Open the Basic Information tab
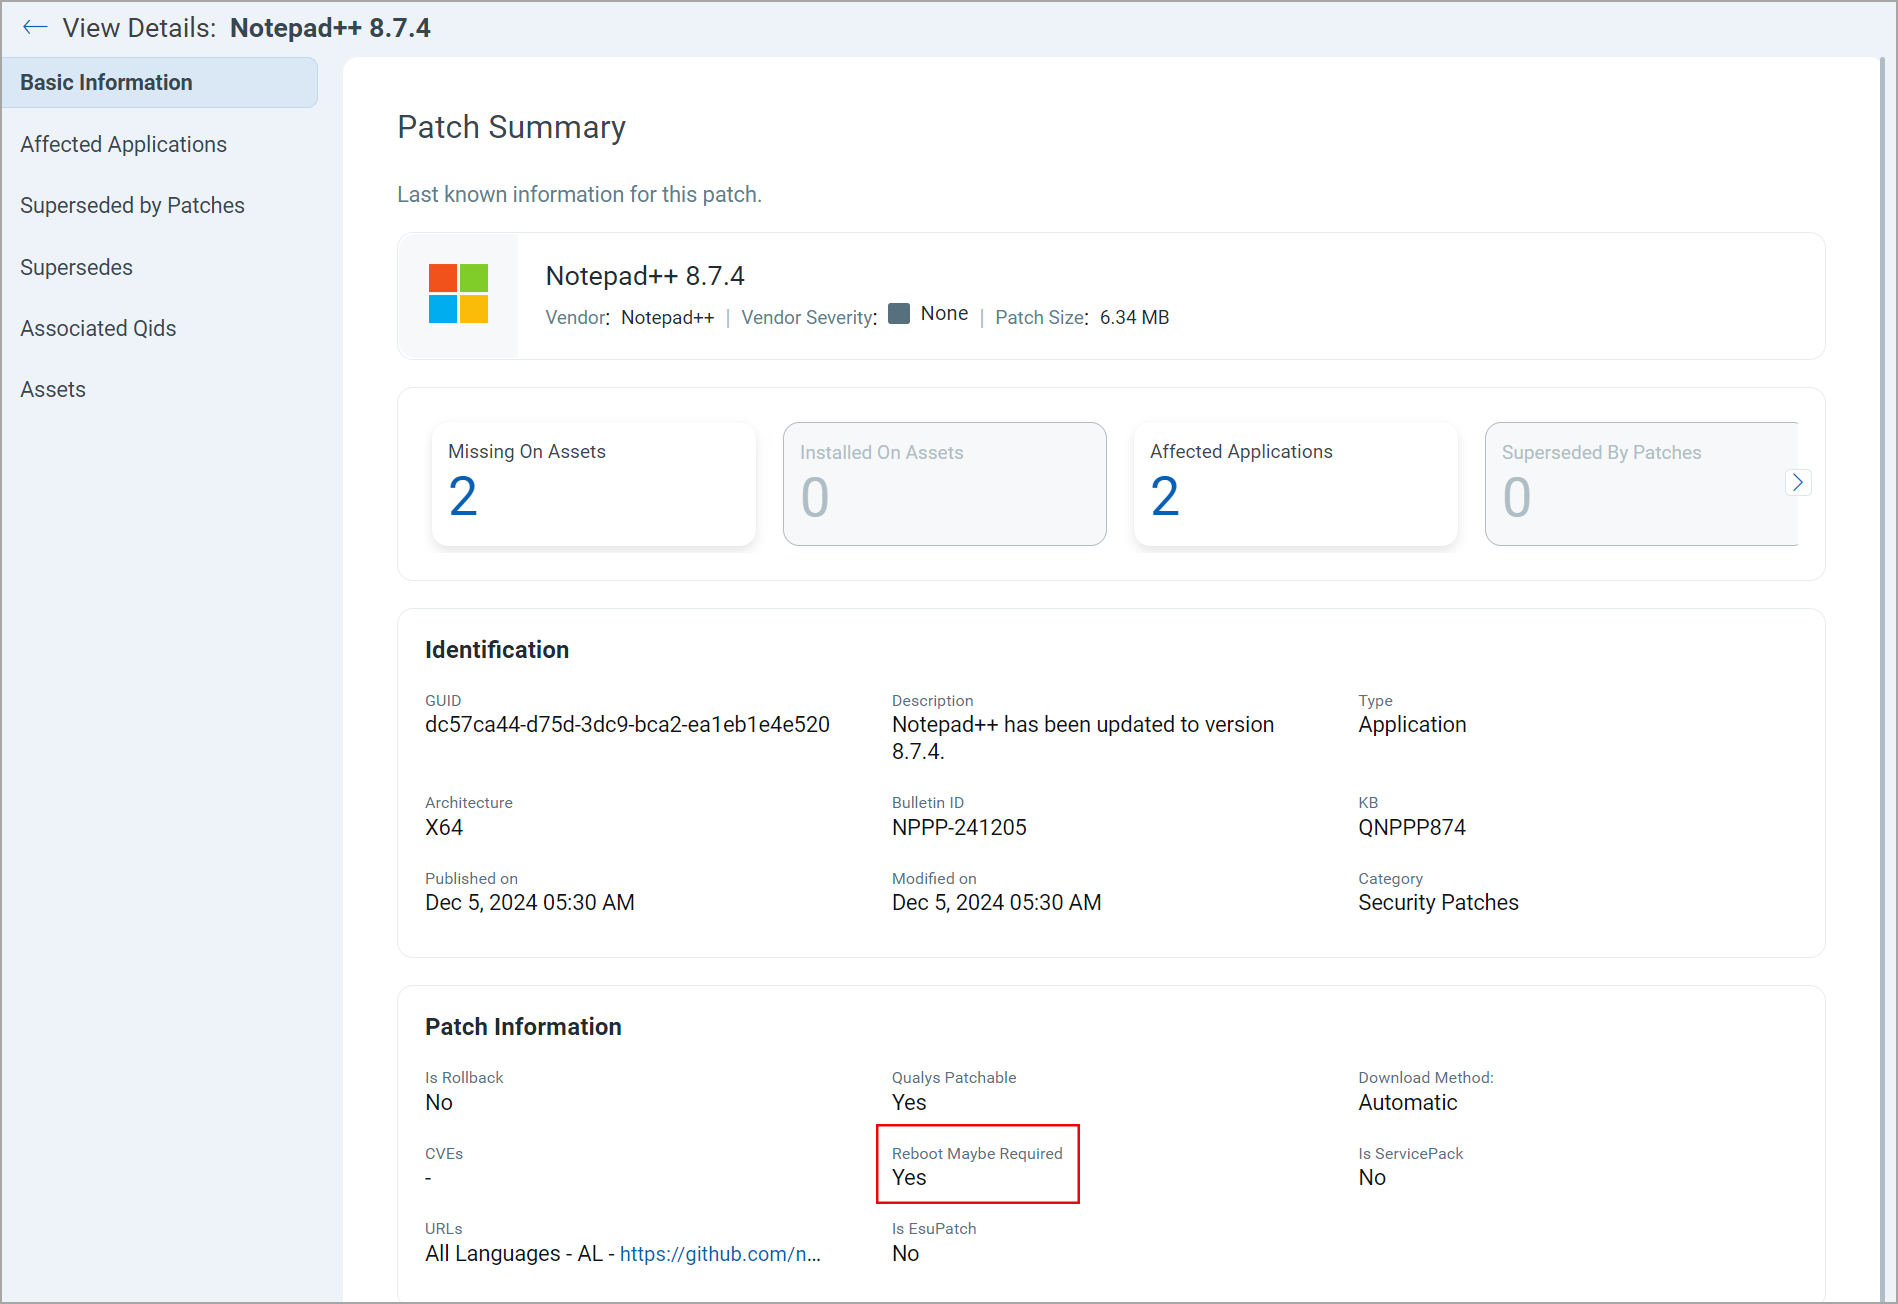1898x1304 pixels. click(x=160, y=83)
